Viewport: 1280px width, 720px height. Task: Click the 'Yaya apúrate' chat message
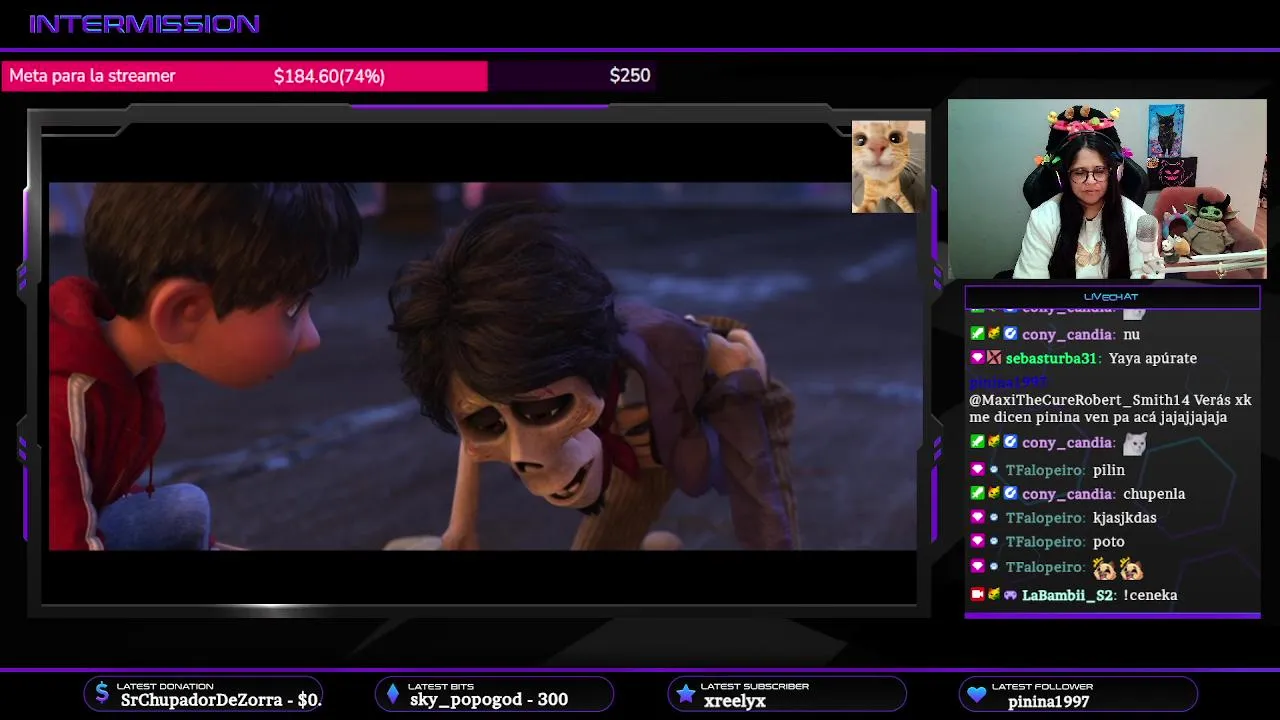(x=1153, y=358)
